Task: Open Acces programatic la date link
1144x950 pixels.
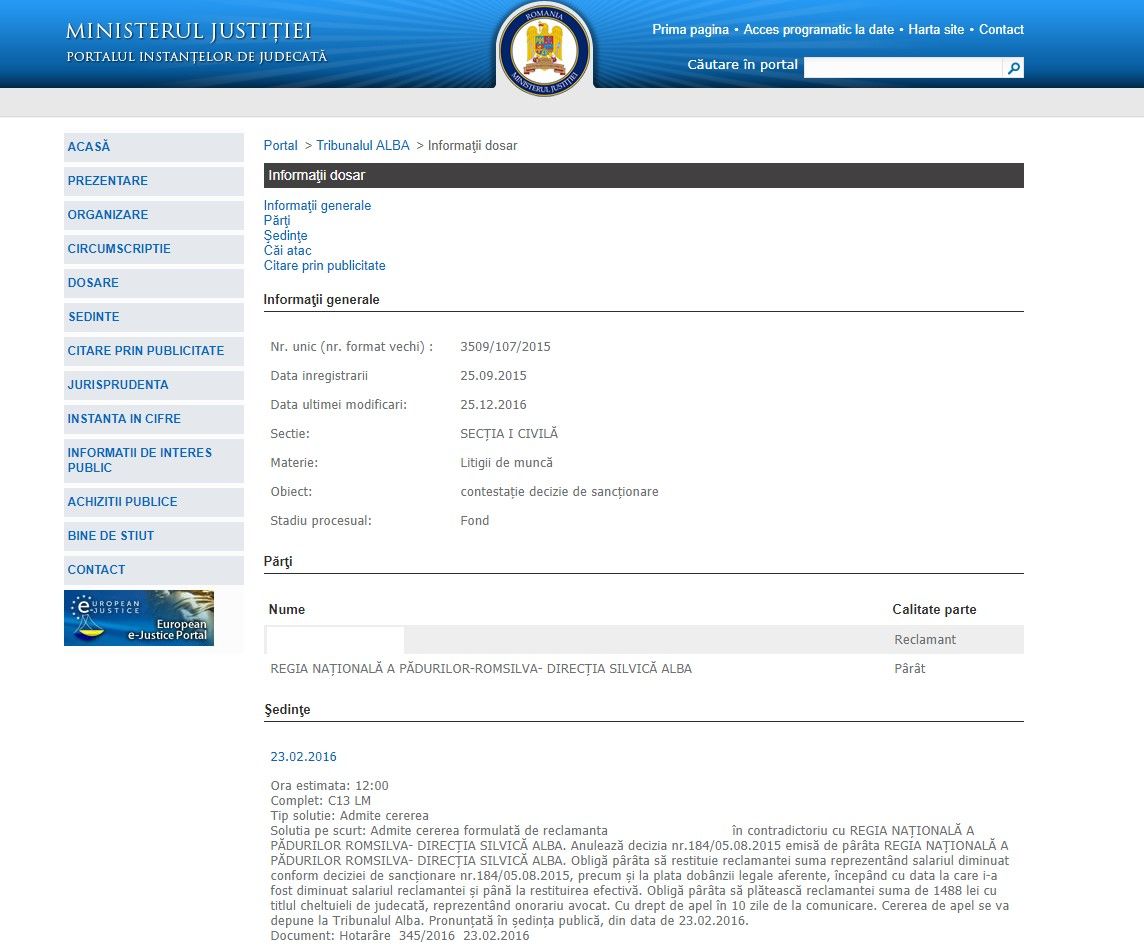Action: coord(818,30)
